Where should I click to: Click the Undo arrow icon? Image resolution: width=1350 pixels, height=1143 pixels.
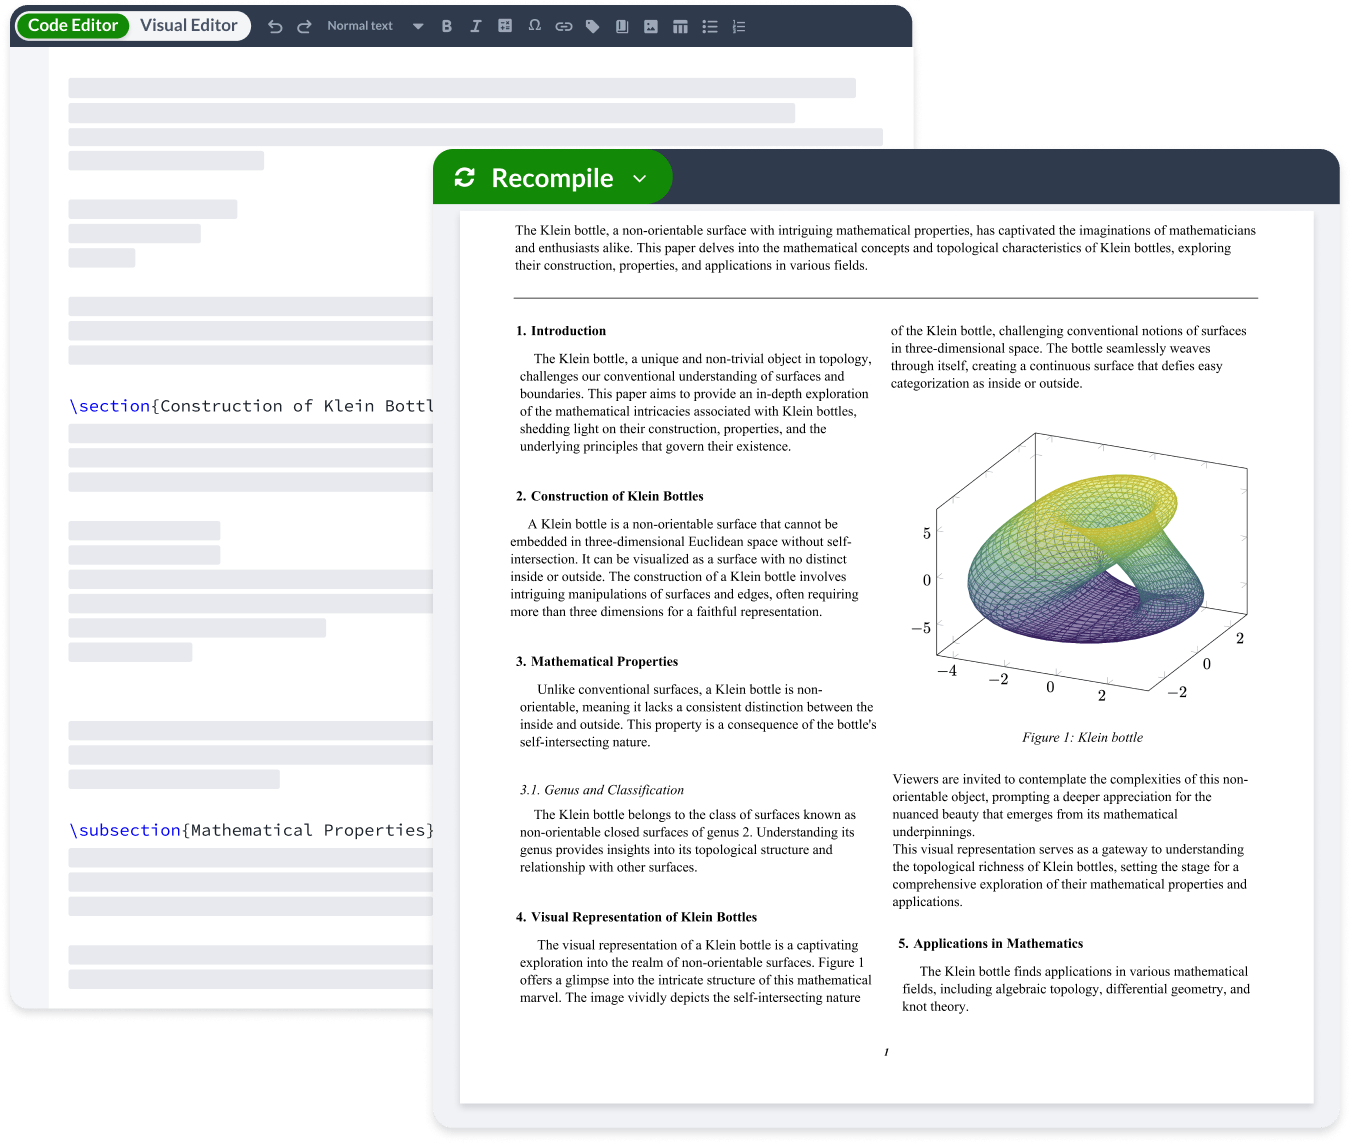(275, 26)
